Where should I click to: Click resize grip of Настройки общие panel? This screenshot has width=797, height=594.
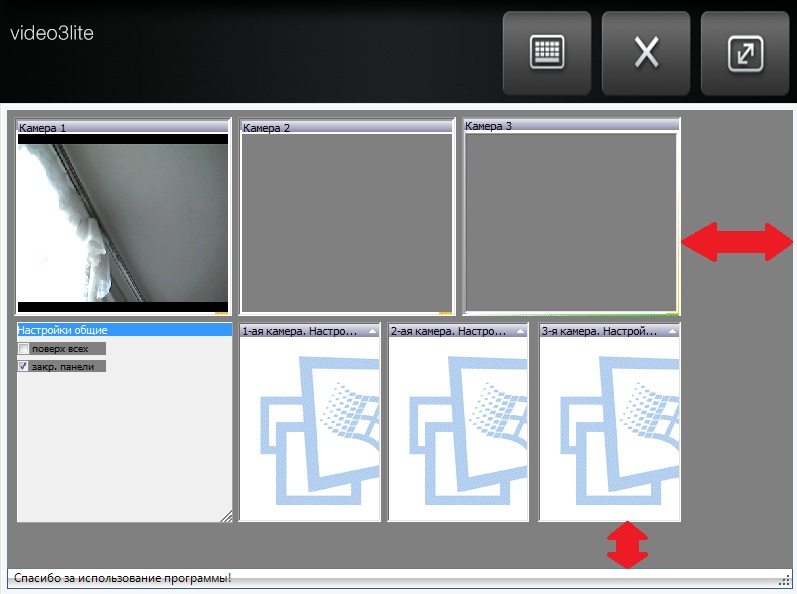pyautogui.click(x=225, y=516)
